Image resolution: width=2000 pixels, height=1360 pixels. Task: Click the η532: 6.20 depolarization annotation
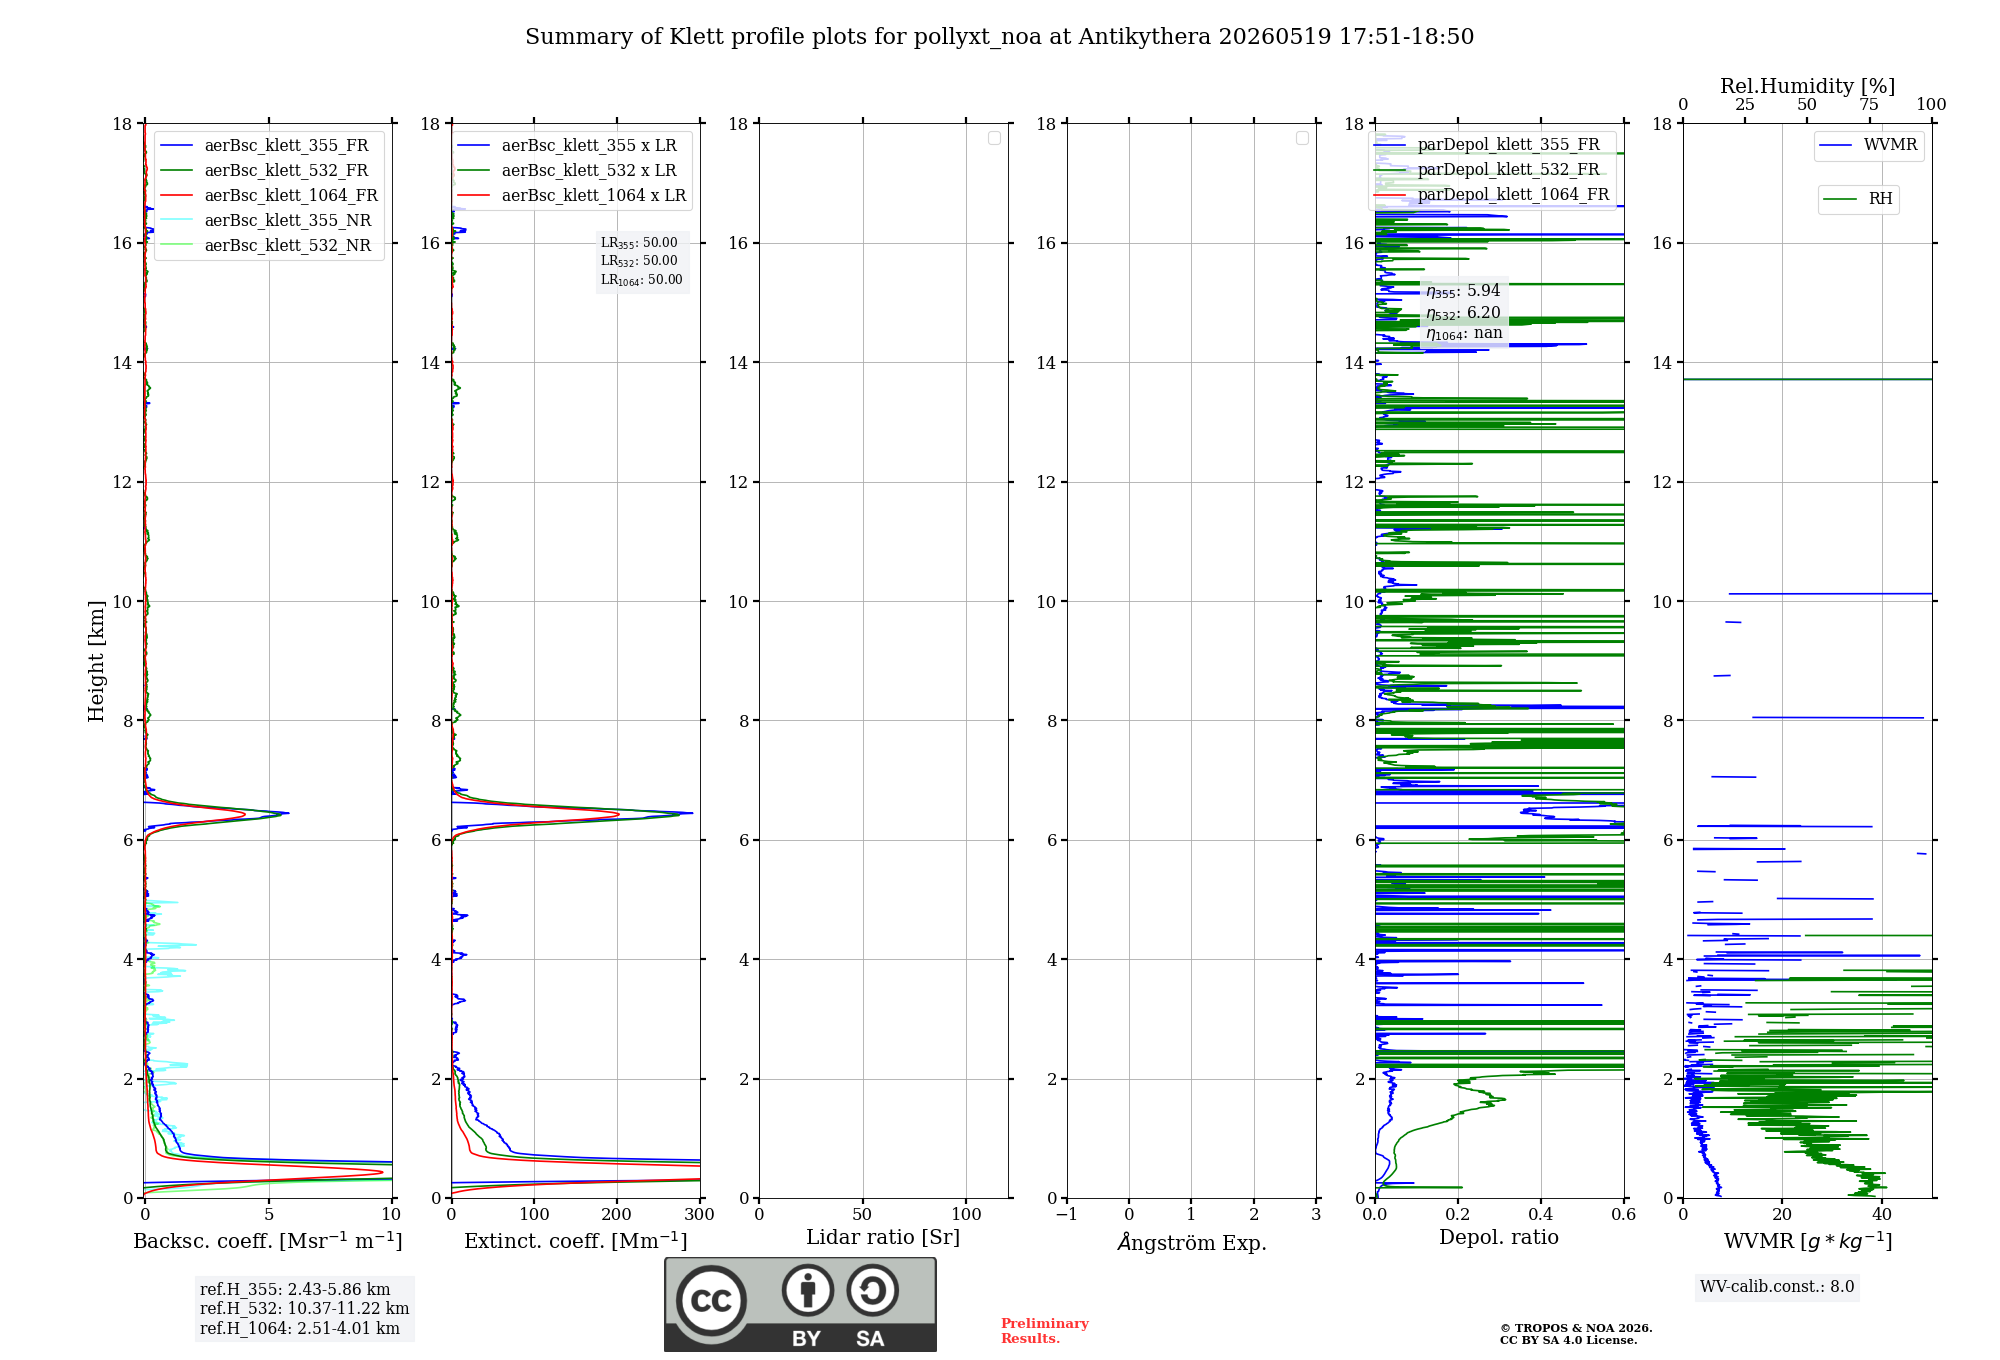[x=1463, y=313]
